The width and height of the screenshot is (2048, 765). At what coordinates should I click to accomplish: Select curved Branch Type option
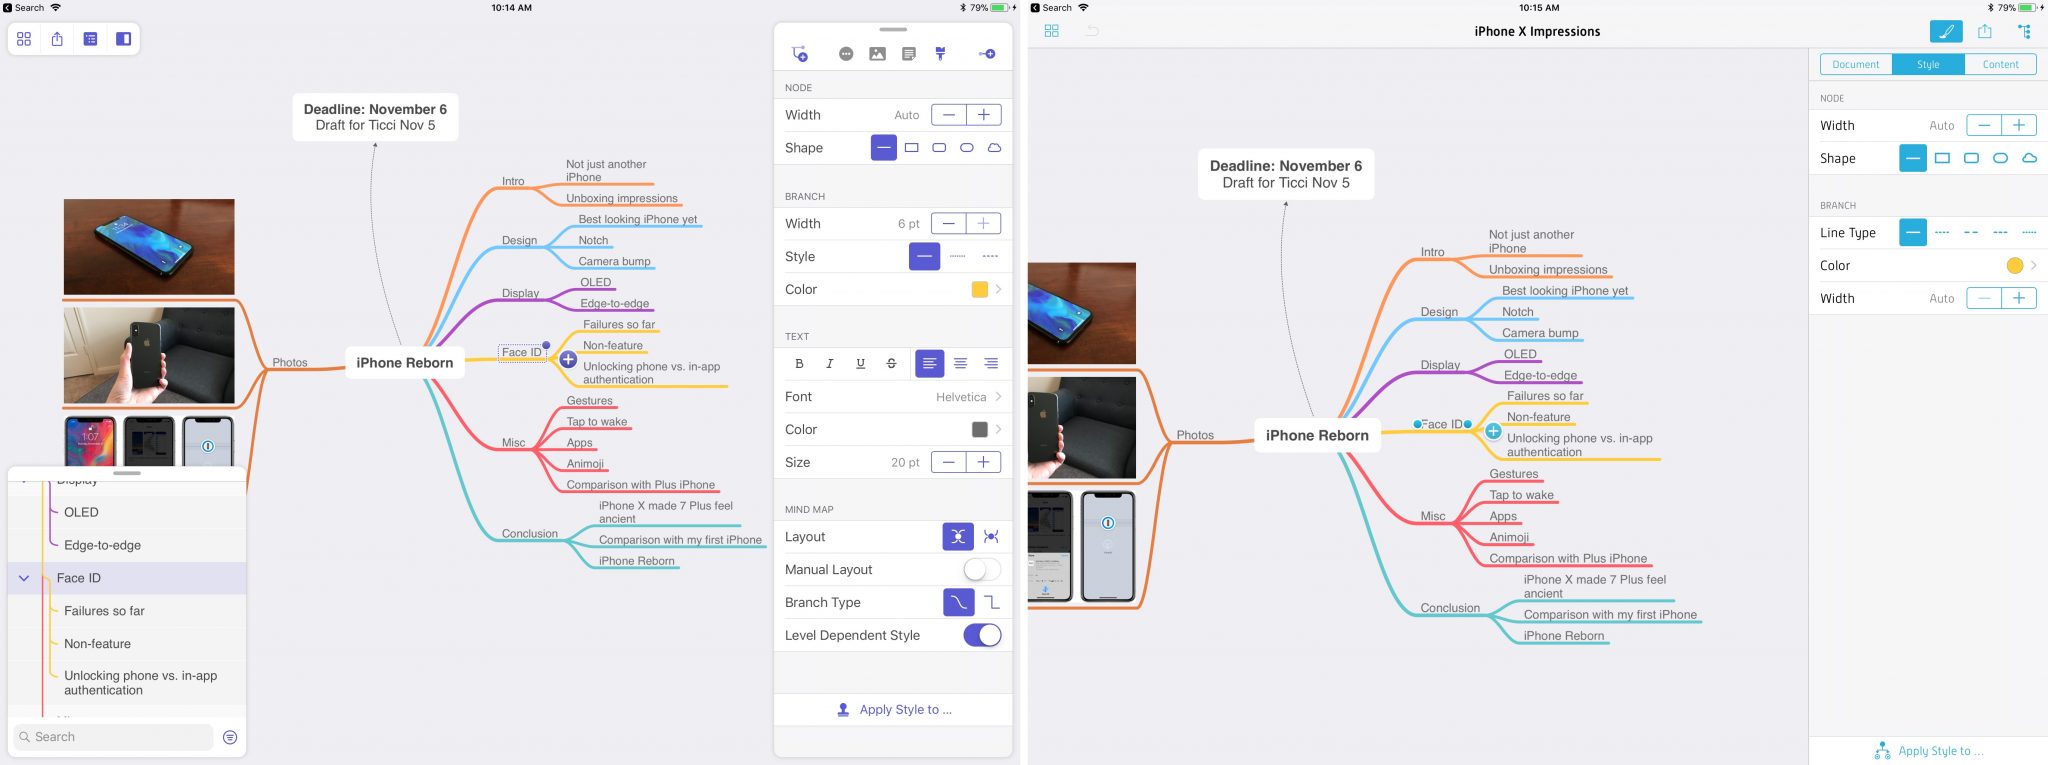958,602
